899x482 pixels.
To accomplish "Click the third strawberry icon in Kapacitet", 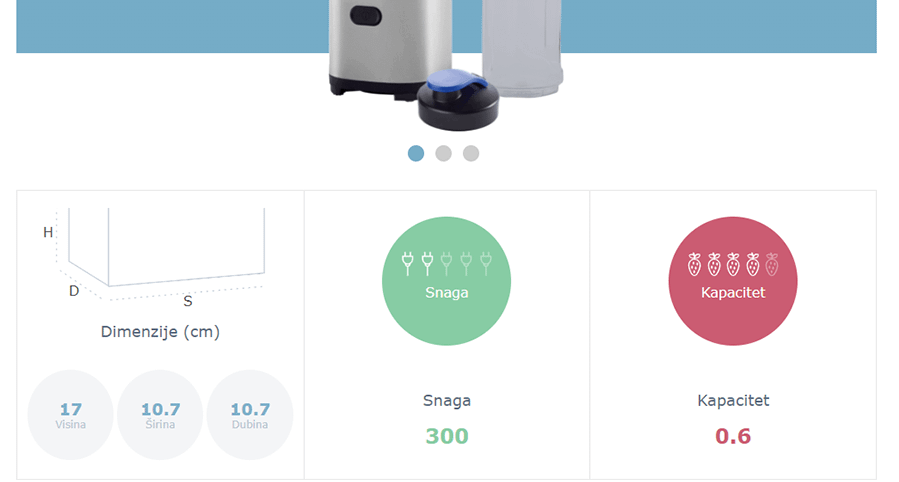I will 733,264.
